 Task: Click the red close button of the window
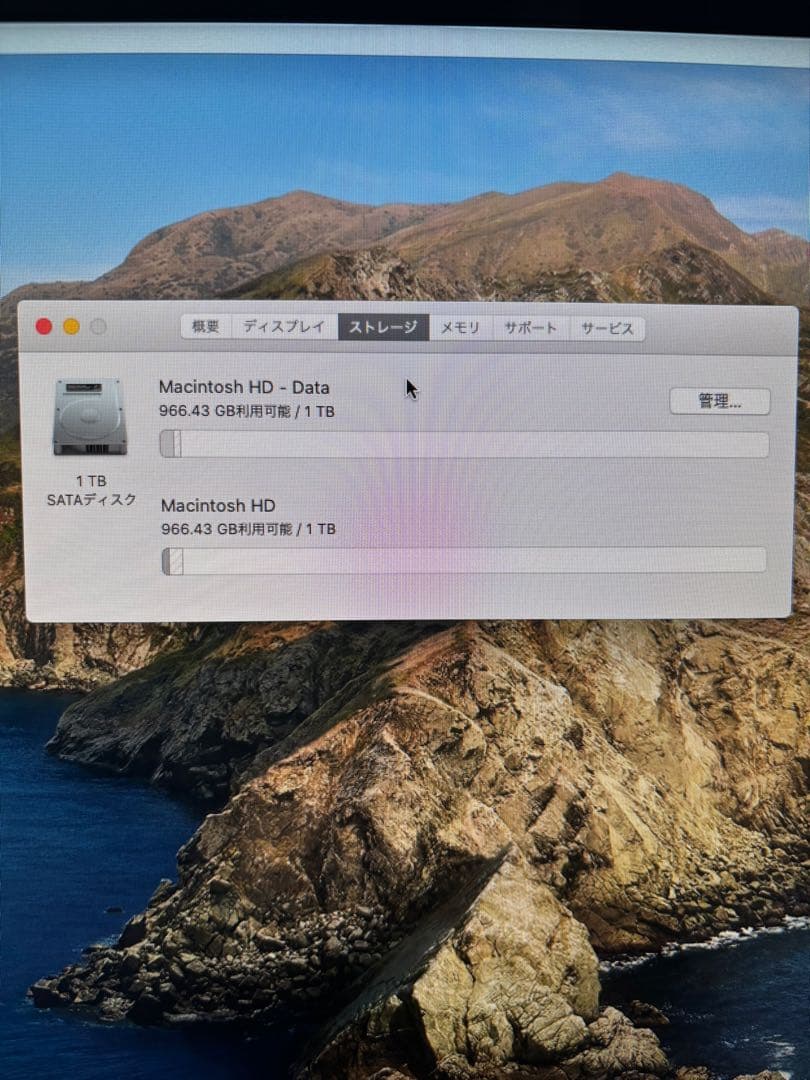click(x=44, y=326)
